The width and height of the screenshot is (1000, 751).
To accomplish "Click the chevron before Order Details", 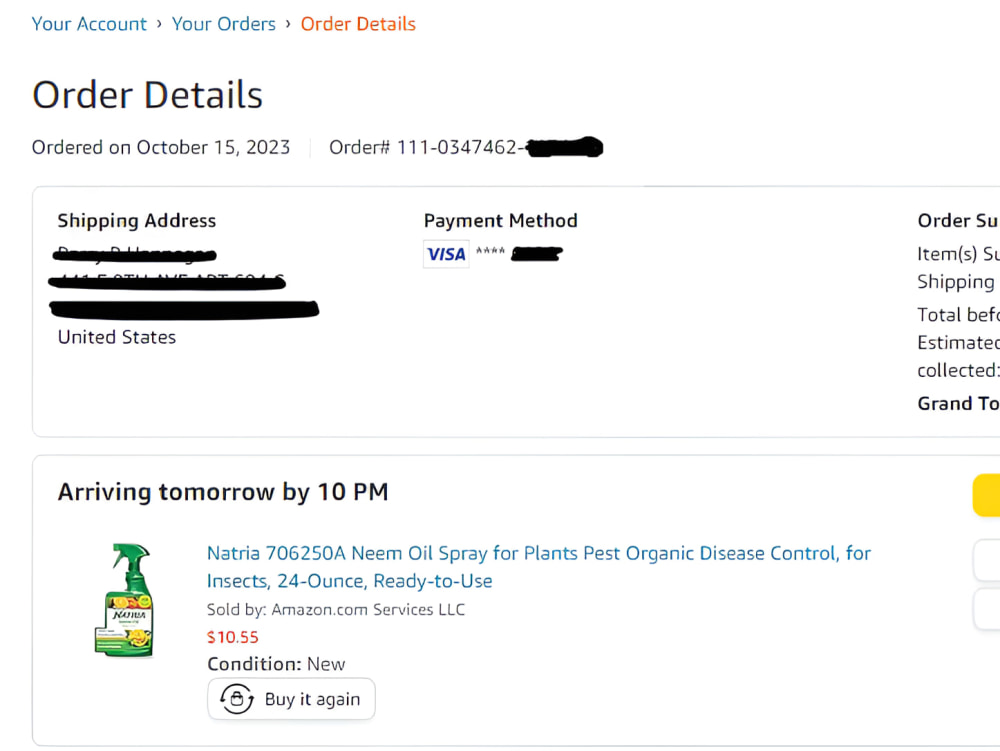I will point(288,24).
